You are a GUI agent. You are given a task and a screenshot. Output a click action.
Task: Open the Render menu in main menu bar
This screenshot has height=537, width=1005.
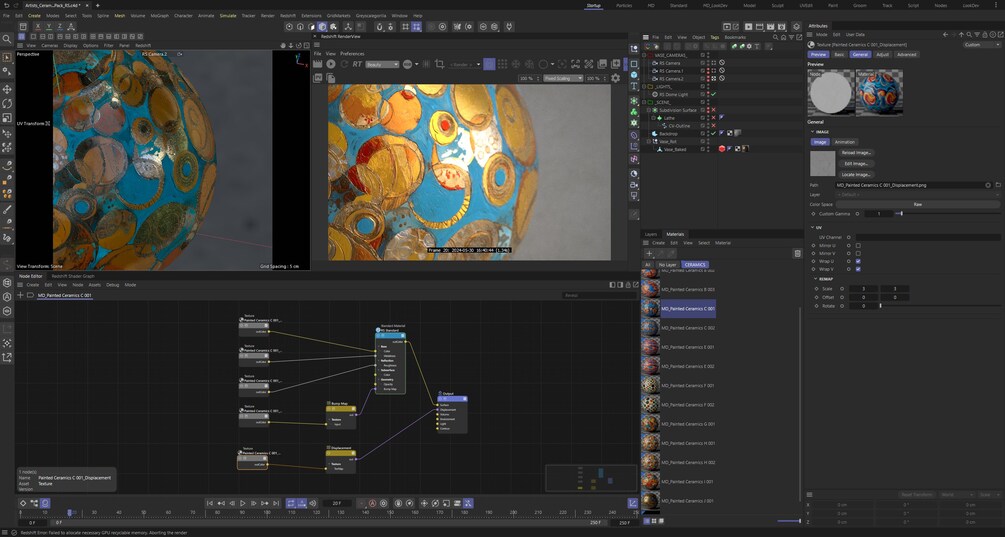coord(268,15)
